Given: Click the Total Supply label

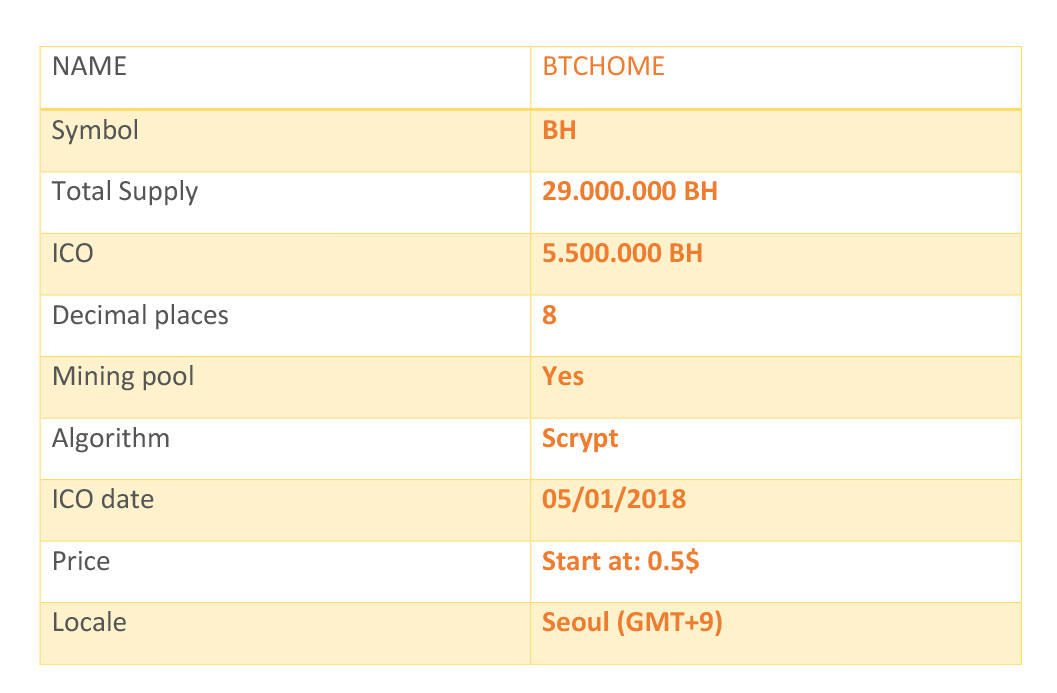Looking at the screenshot, I should tap(125, 191).
